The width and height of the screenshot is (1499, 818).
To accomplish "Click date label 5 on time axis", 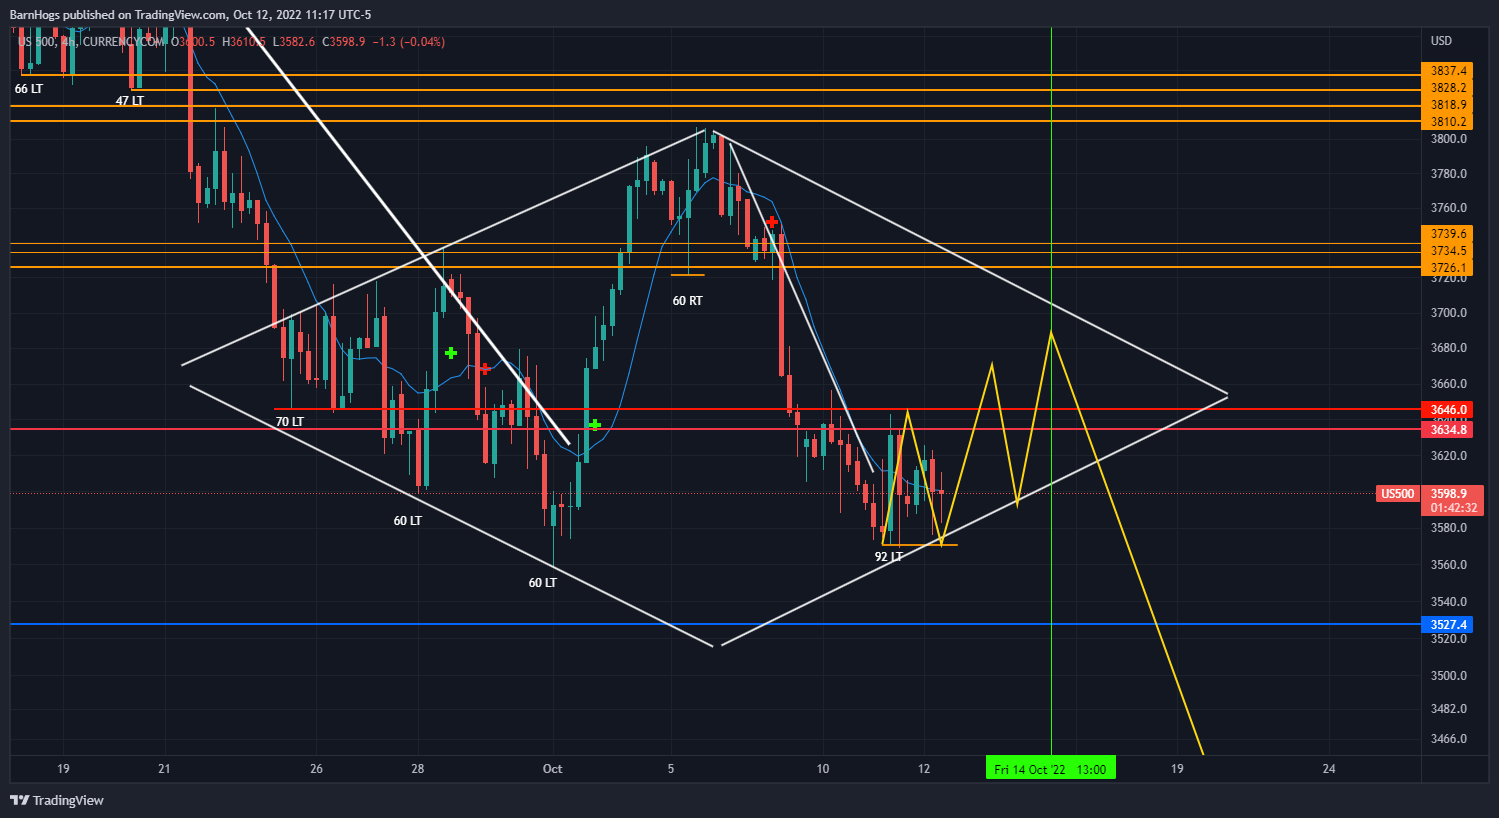I will [671, 769].
